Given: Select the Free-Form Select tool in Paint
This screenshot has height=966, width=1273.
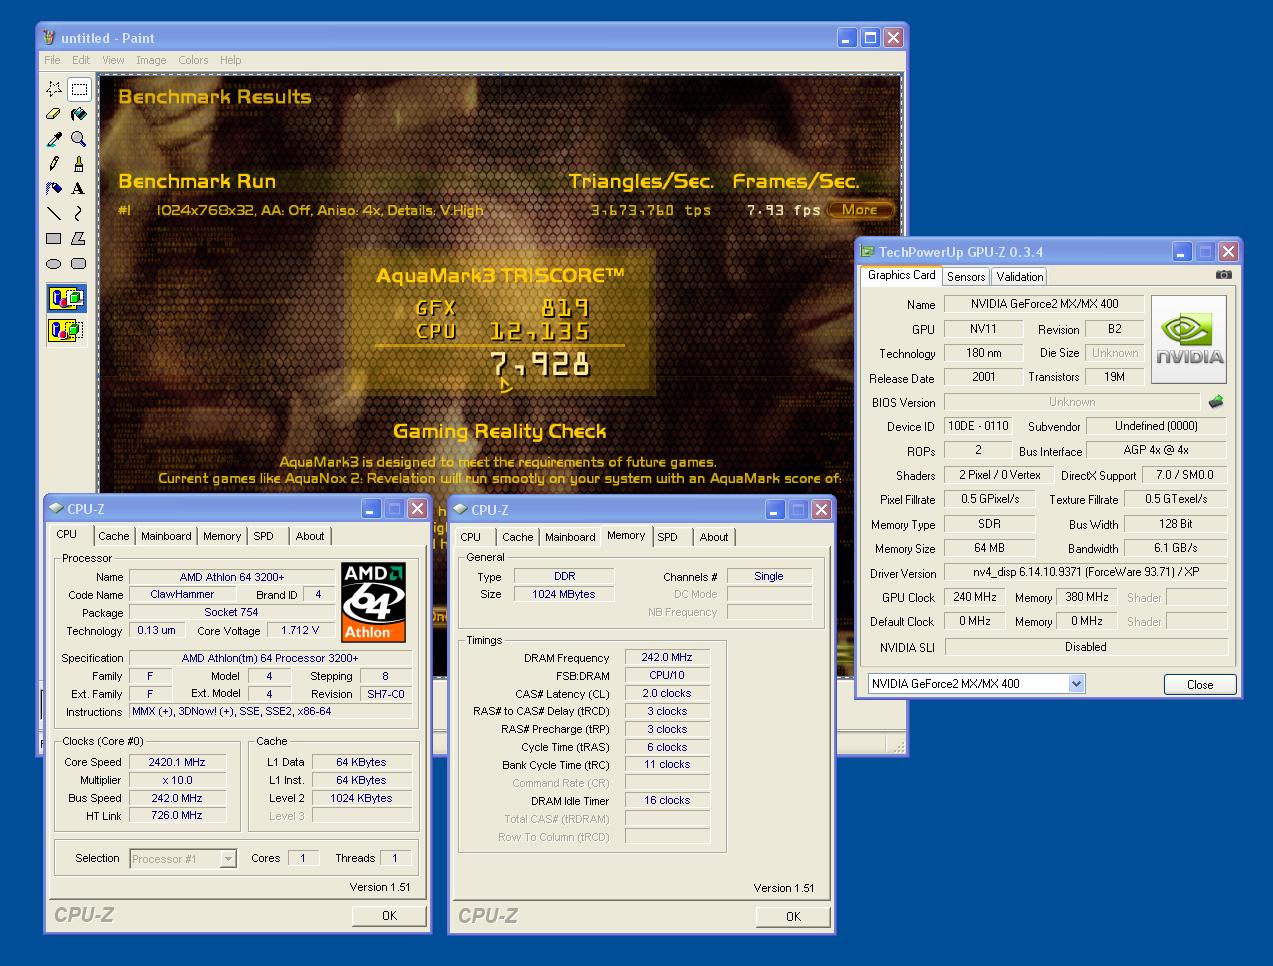Looking at the screenshot, I should pos(54,89).
